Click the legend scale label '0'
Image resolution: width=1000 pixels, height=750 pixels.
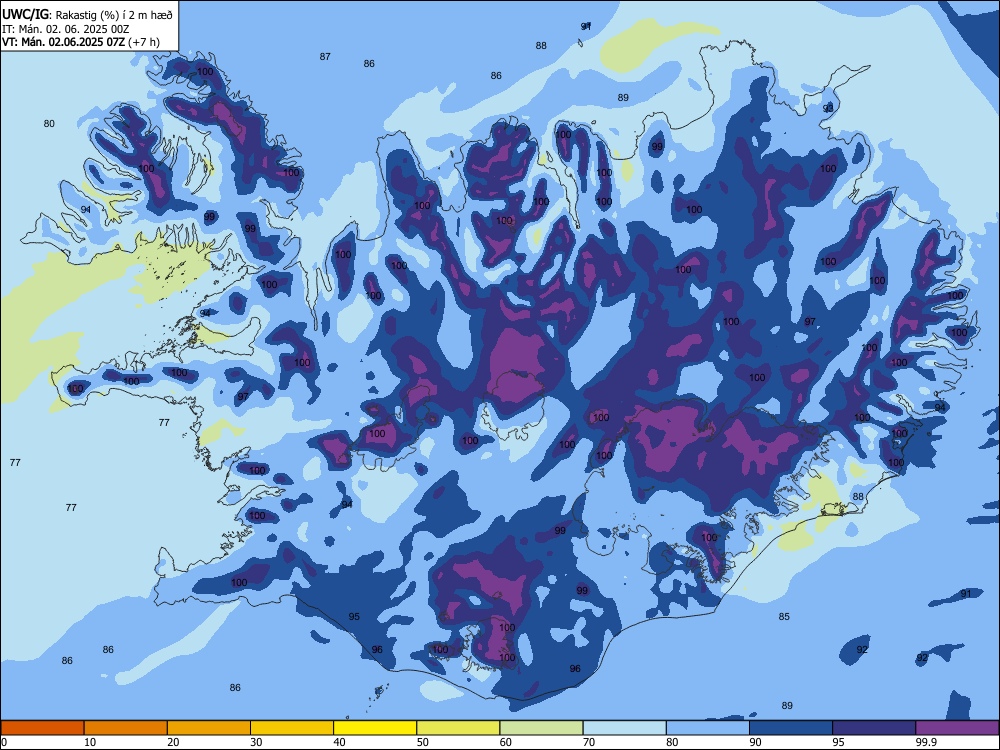[x=4, y=742]
